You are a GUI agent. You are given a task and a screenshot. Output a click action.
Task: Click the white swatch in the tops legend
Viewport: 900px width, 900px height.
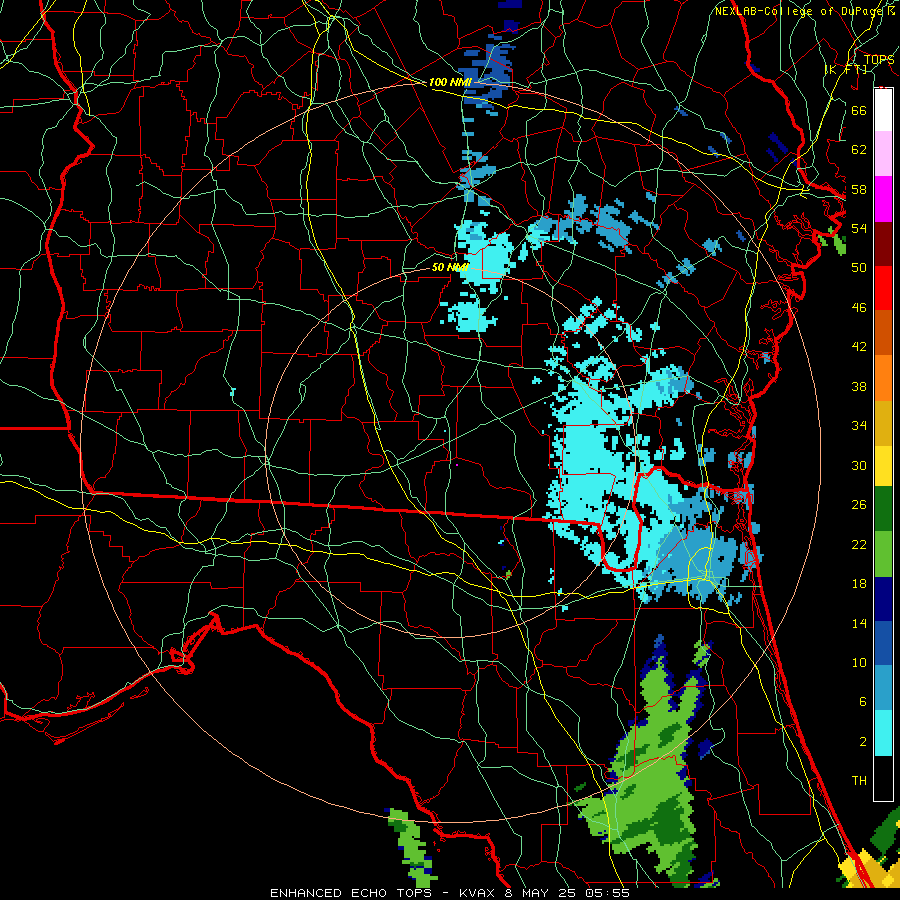click(883, 110)
